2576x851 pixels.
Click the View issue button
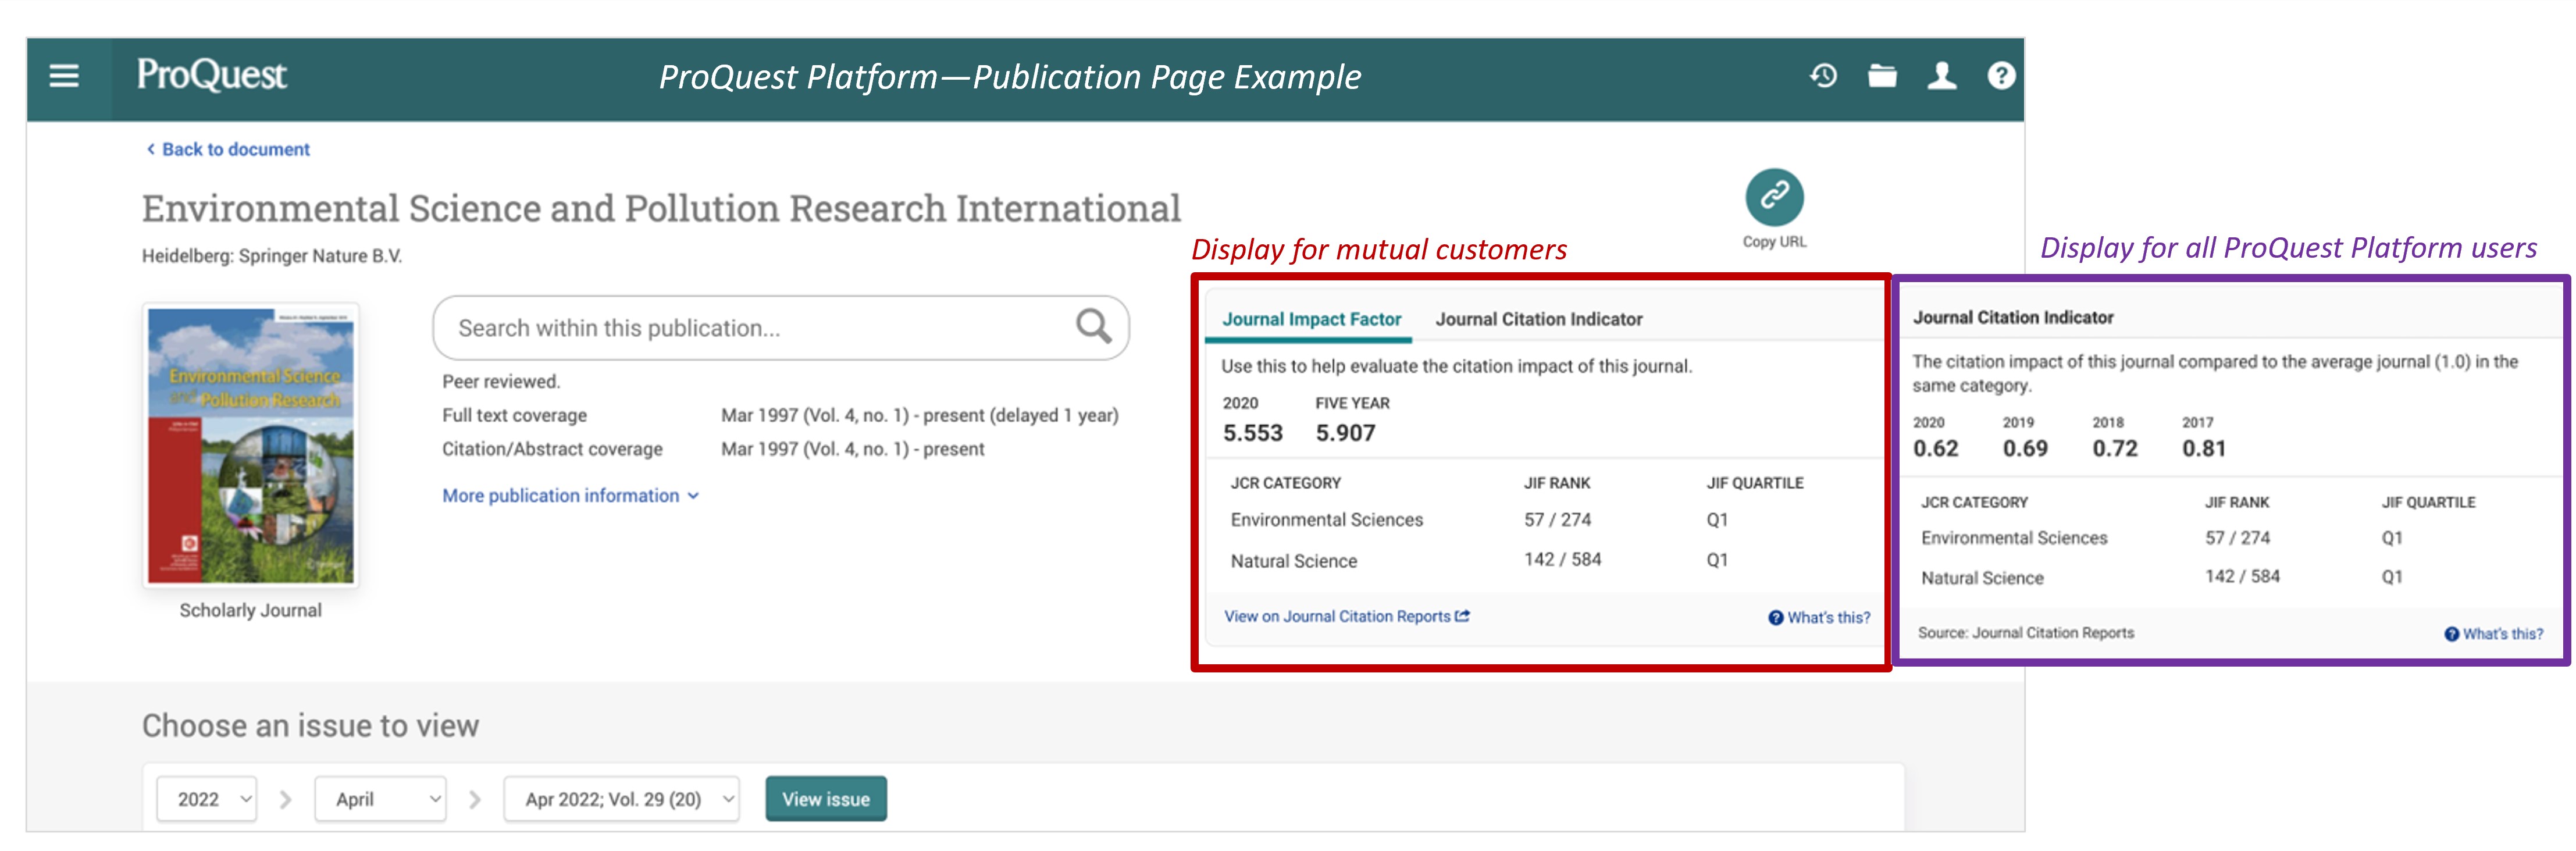pyautogui.click(x=825, y=799)
